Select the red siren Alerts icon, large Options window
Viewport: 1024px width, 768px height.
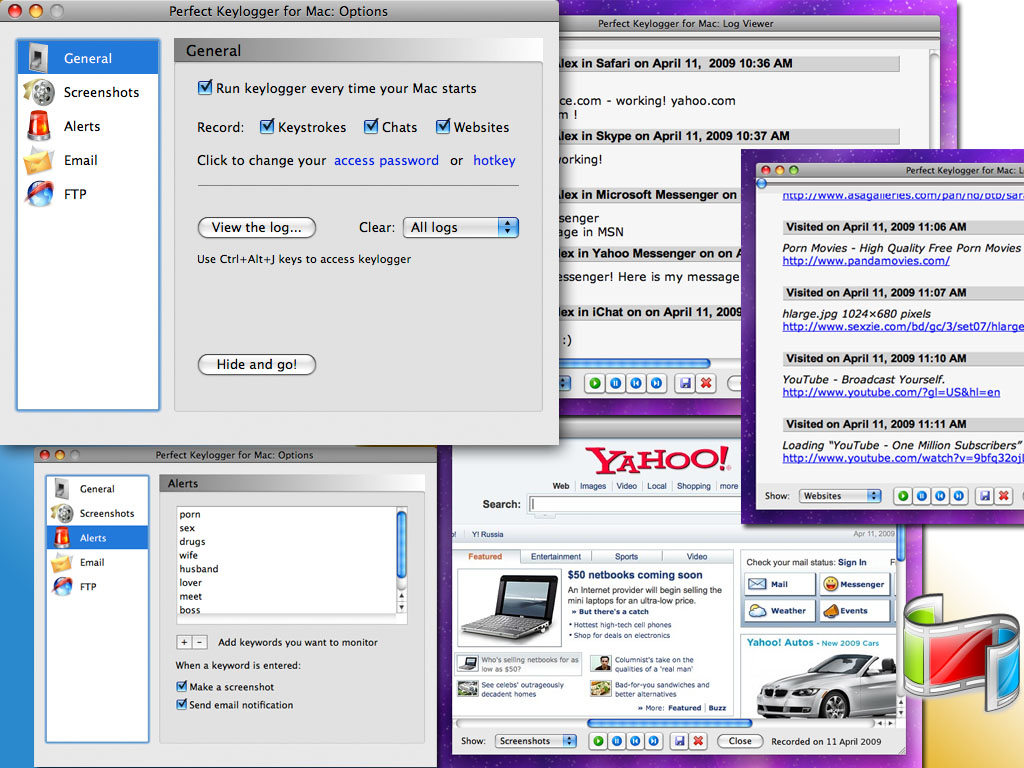[39, 126]
